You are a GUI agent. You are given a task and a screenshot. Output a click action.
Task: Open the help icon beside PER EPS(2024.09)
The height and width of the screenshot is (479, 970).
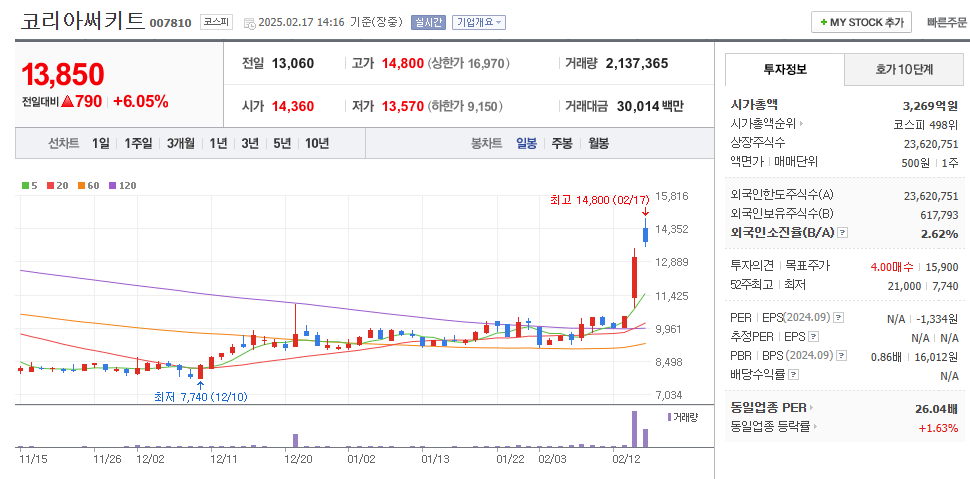pyautogui.click(x=838, y=318)
